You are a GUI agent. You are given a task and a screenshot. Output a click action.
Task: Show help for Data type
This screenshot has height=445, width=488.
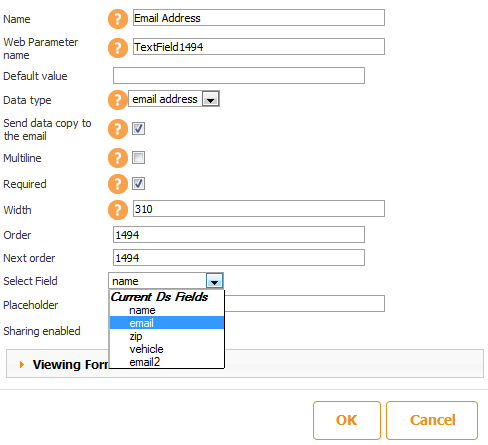pyautogui.click(x=118, y=100)
